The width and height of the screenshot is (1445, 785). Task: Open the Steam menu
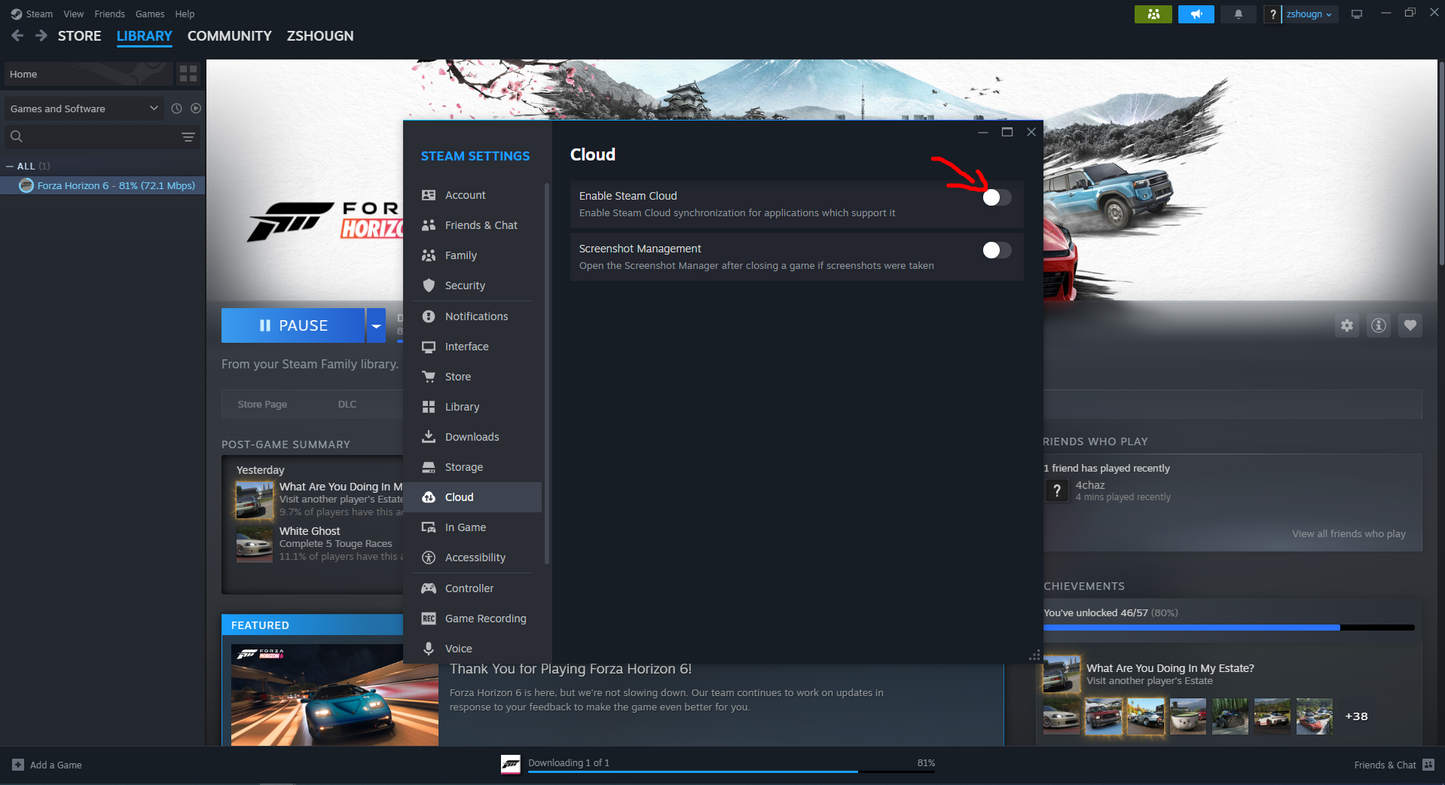pyautogui.click(x=39, y=14)
